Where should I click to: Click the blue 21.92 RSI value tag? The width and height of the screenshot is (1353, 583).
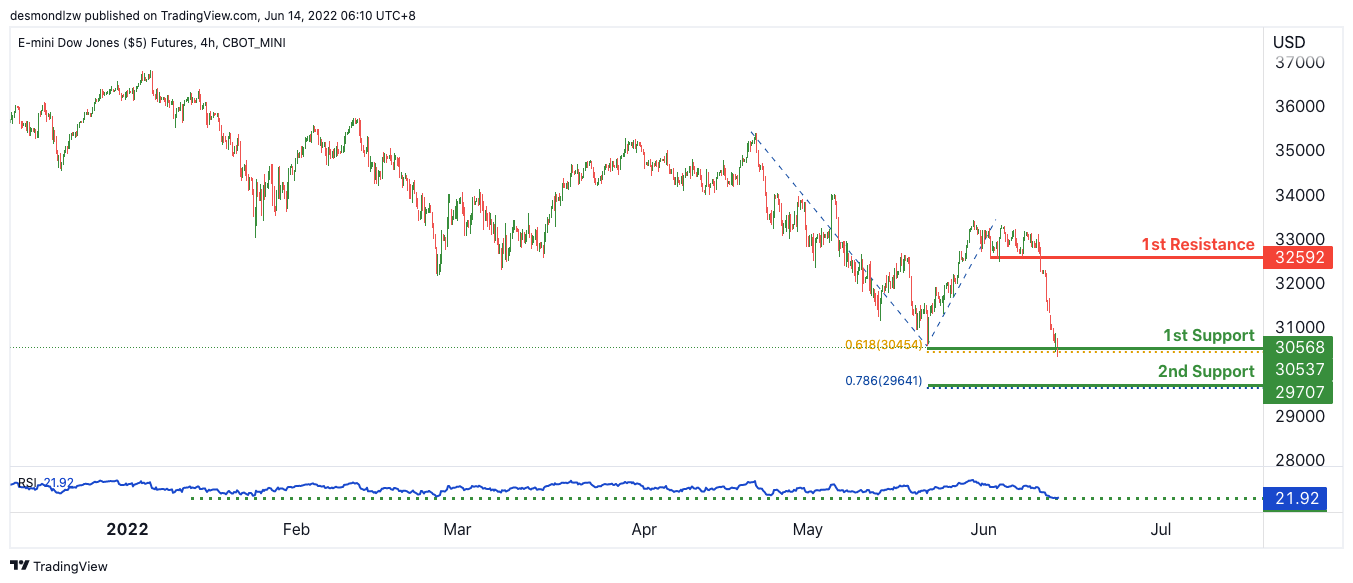point(1293,498)
